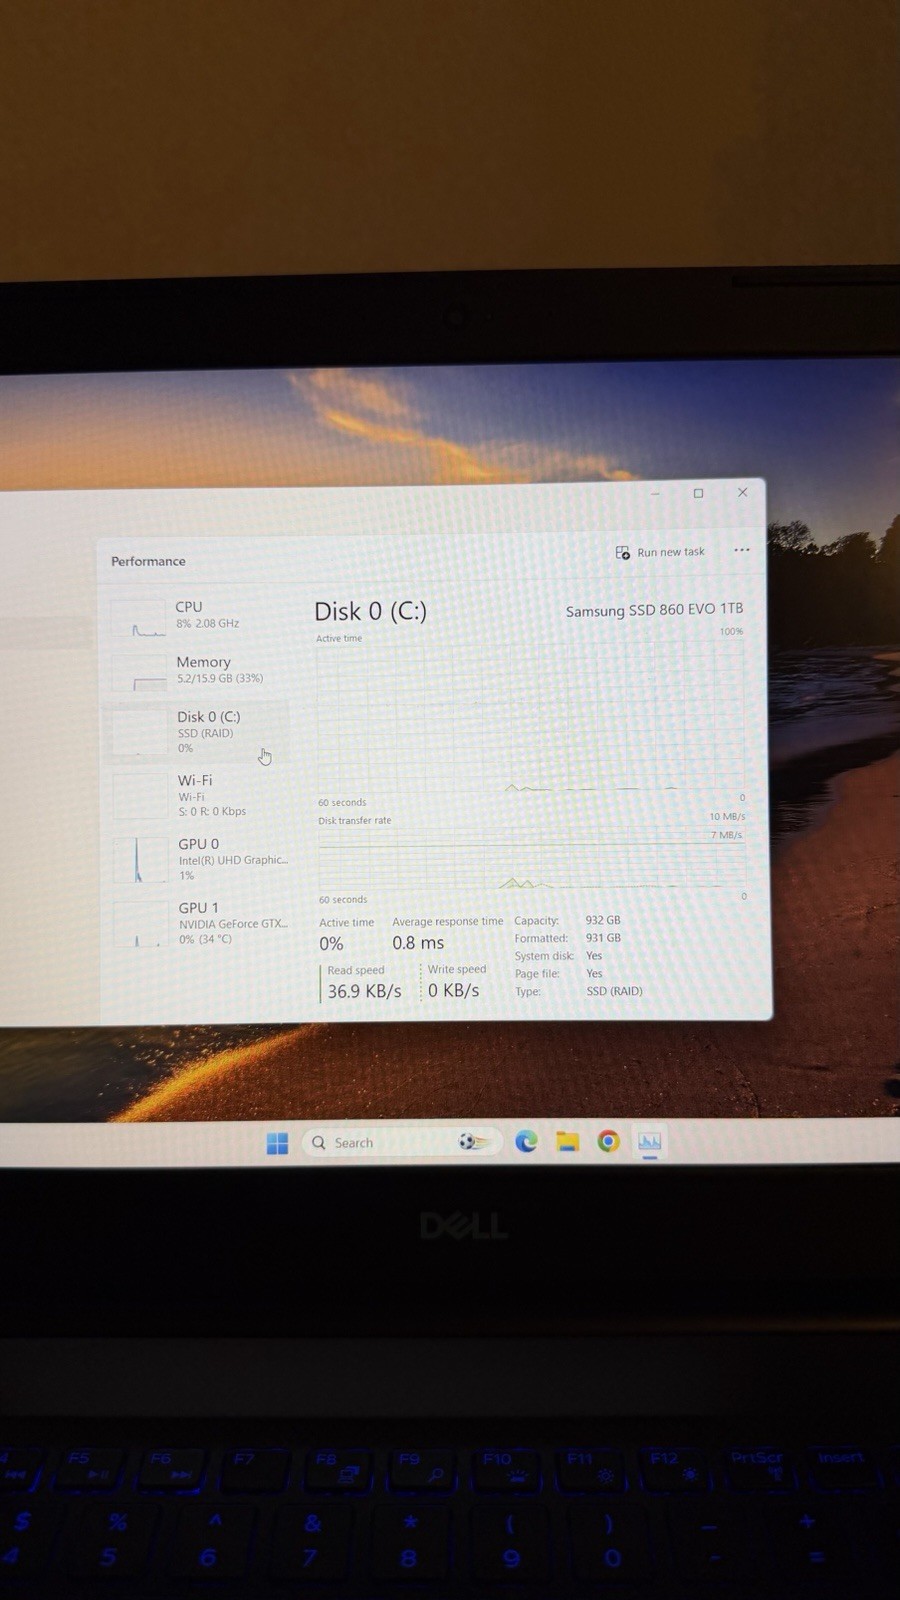
Task: Select the Memory performance entry
Action: 196,671
